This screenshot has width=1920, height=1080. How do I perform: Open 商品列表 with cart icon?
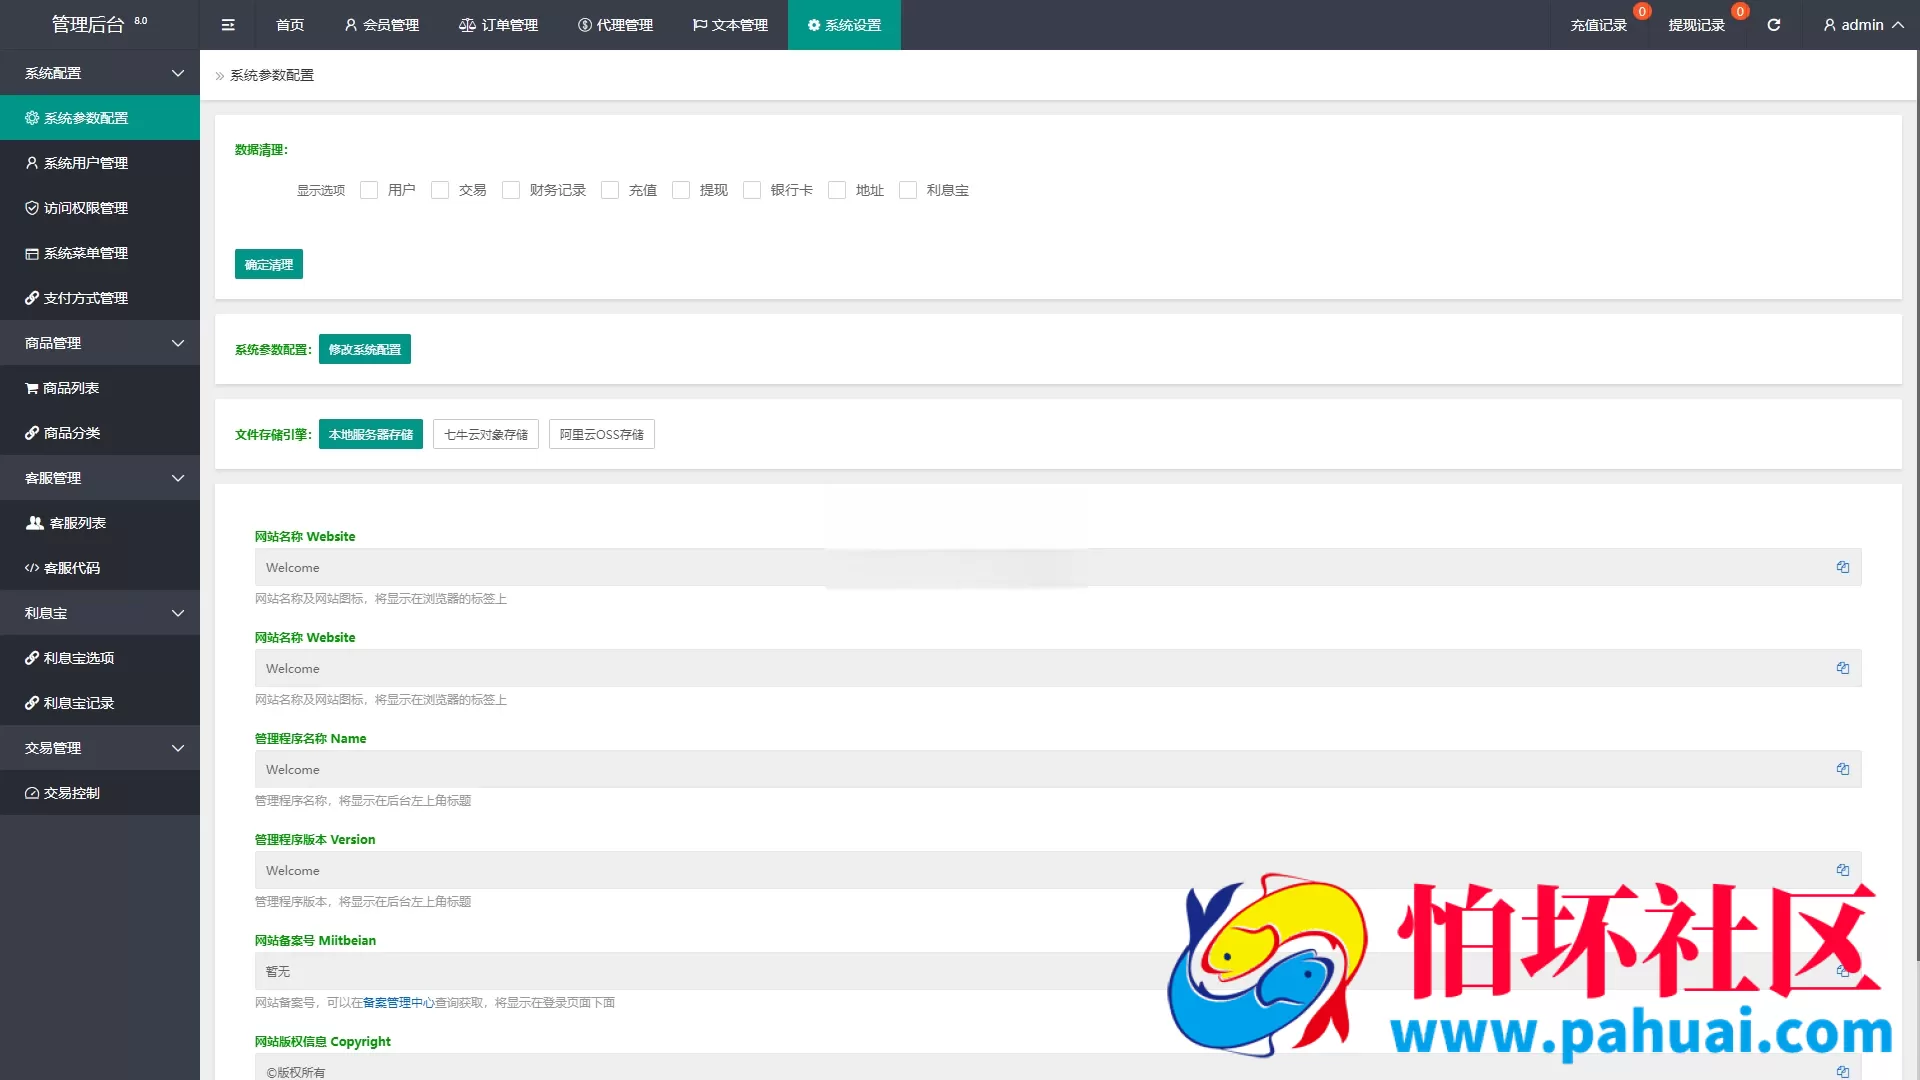point(70,388)
